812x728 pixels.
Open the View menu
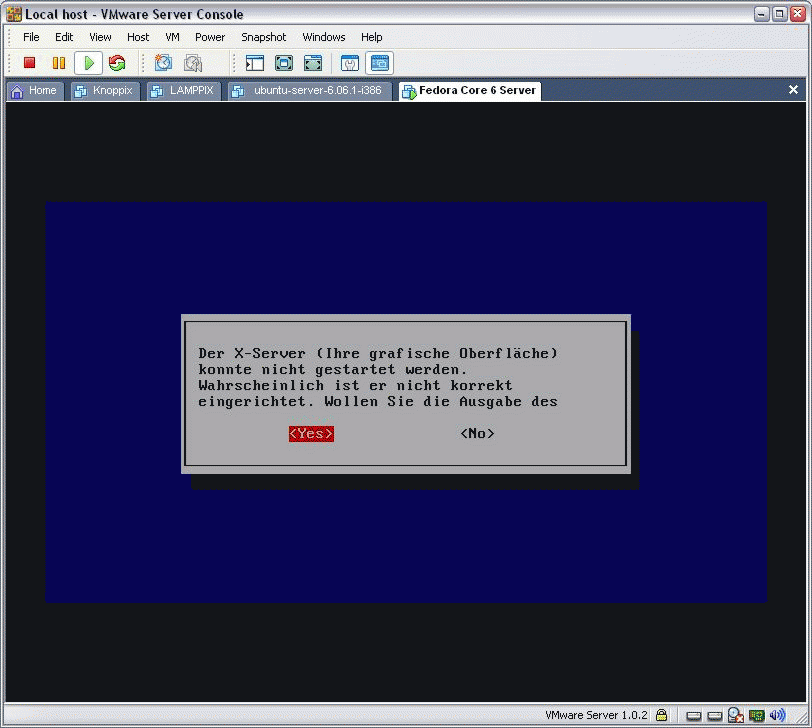coord(100,37)
